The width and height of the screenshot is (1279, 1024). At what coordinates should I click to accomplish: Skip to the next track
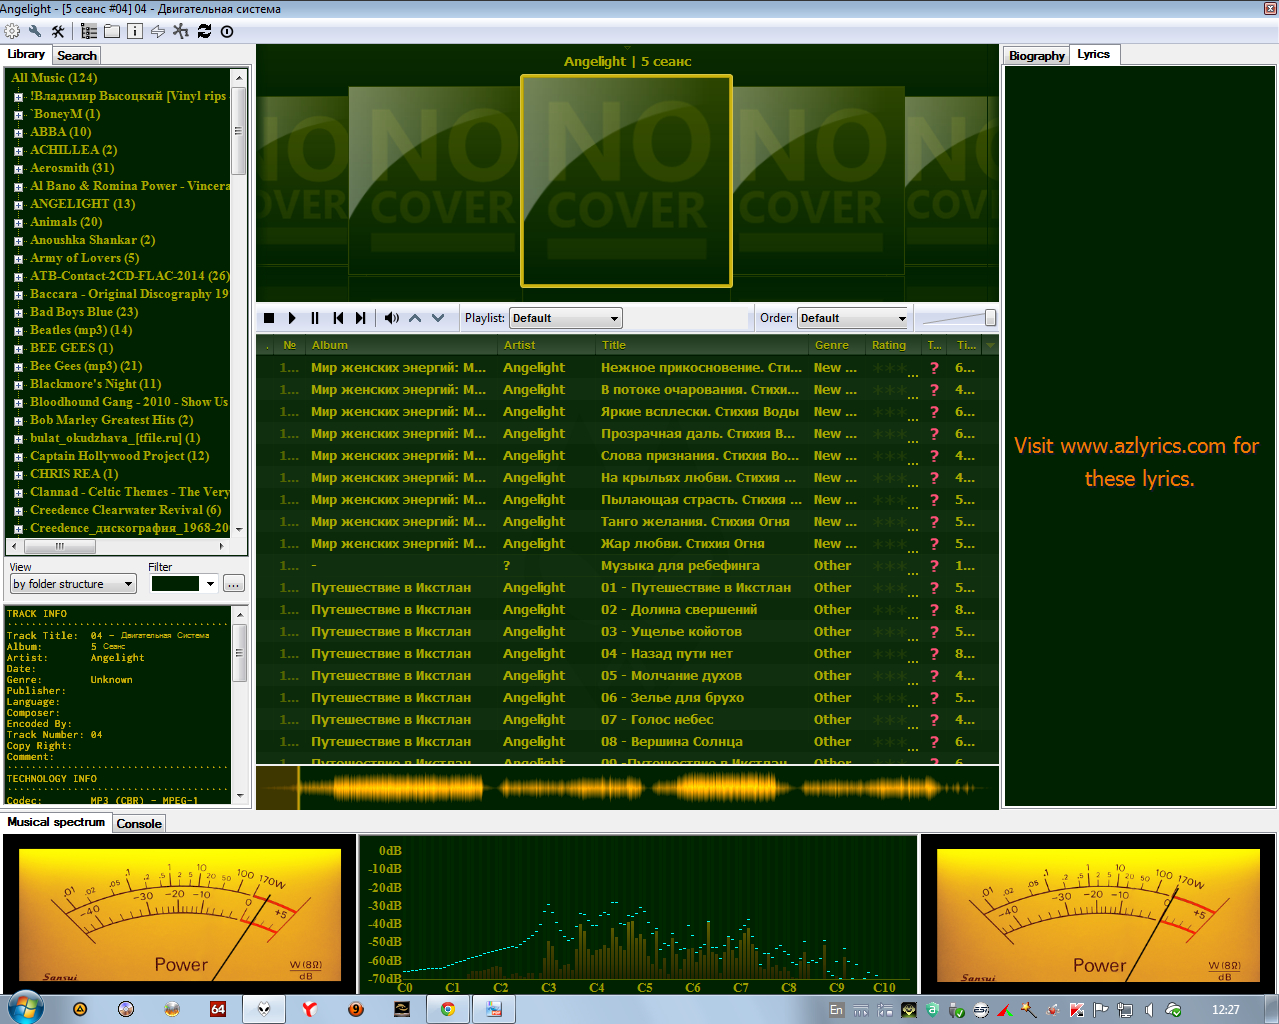[x=361, y=318]
